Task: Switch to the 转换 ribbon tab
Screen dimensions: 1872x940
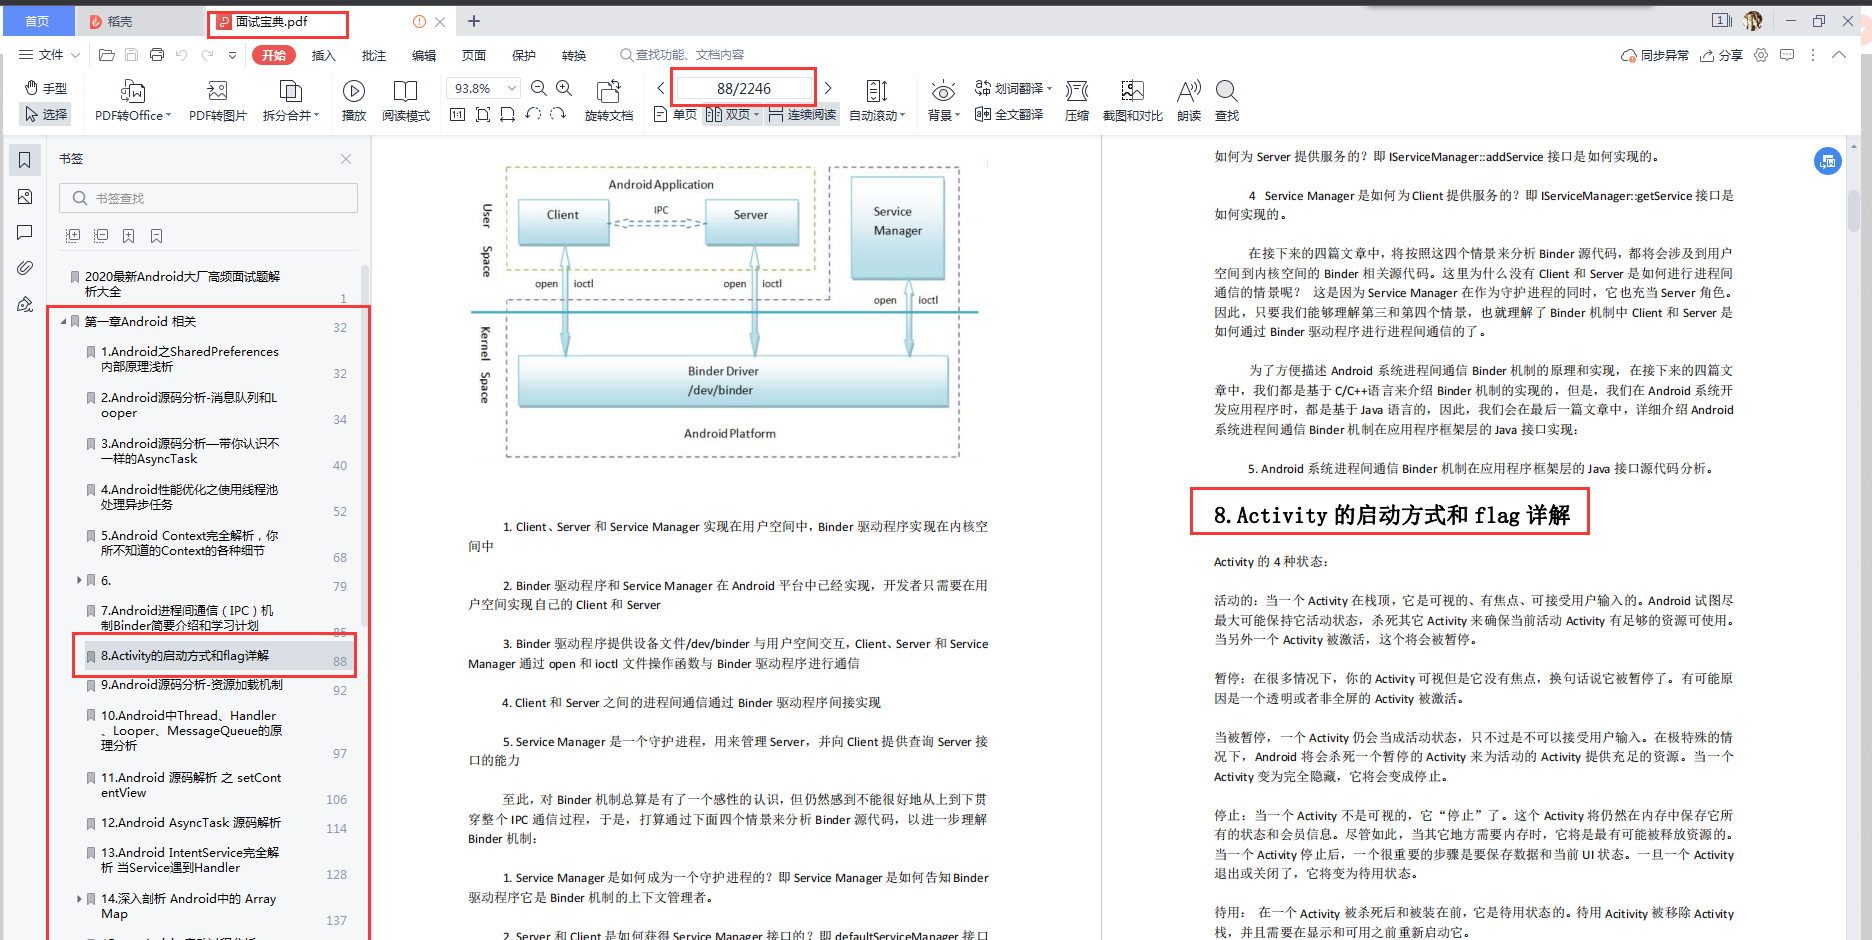Action: 574,55
